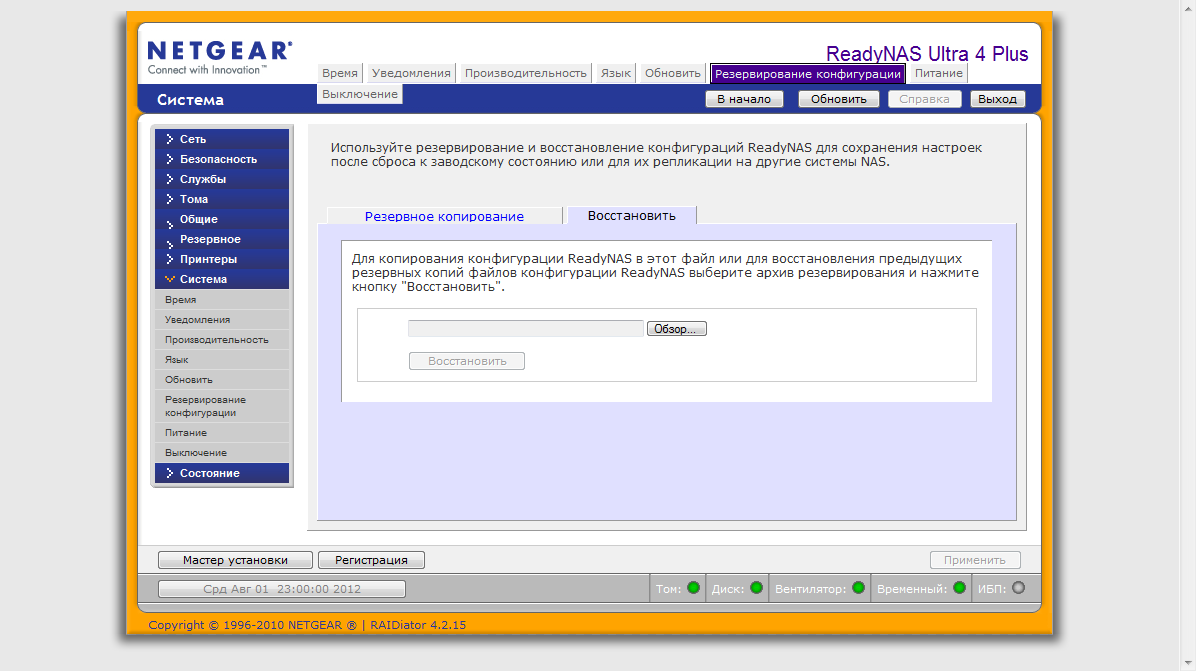Expand the Сеть sidebar section

click(x=222, y=139)
